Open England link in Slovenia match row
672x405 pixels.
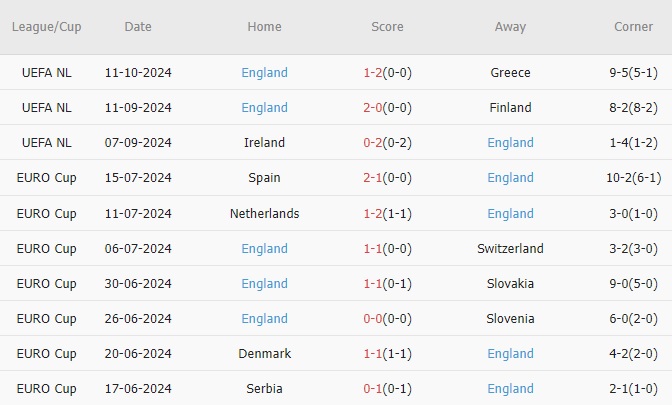coord(264,319)
